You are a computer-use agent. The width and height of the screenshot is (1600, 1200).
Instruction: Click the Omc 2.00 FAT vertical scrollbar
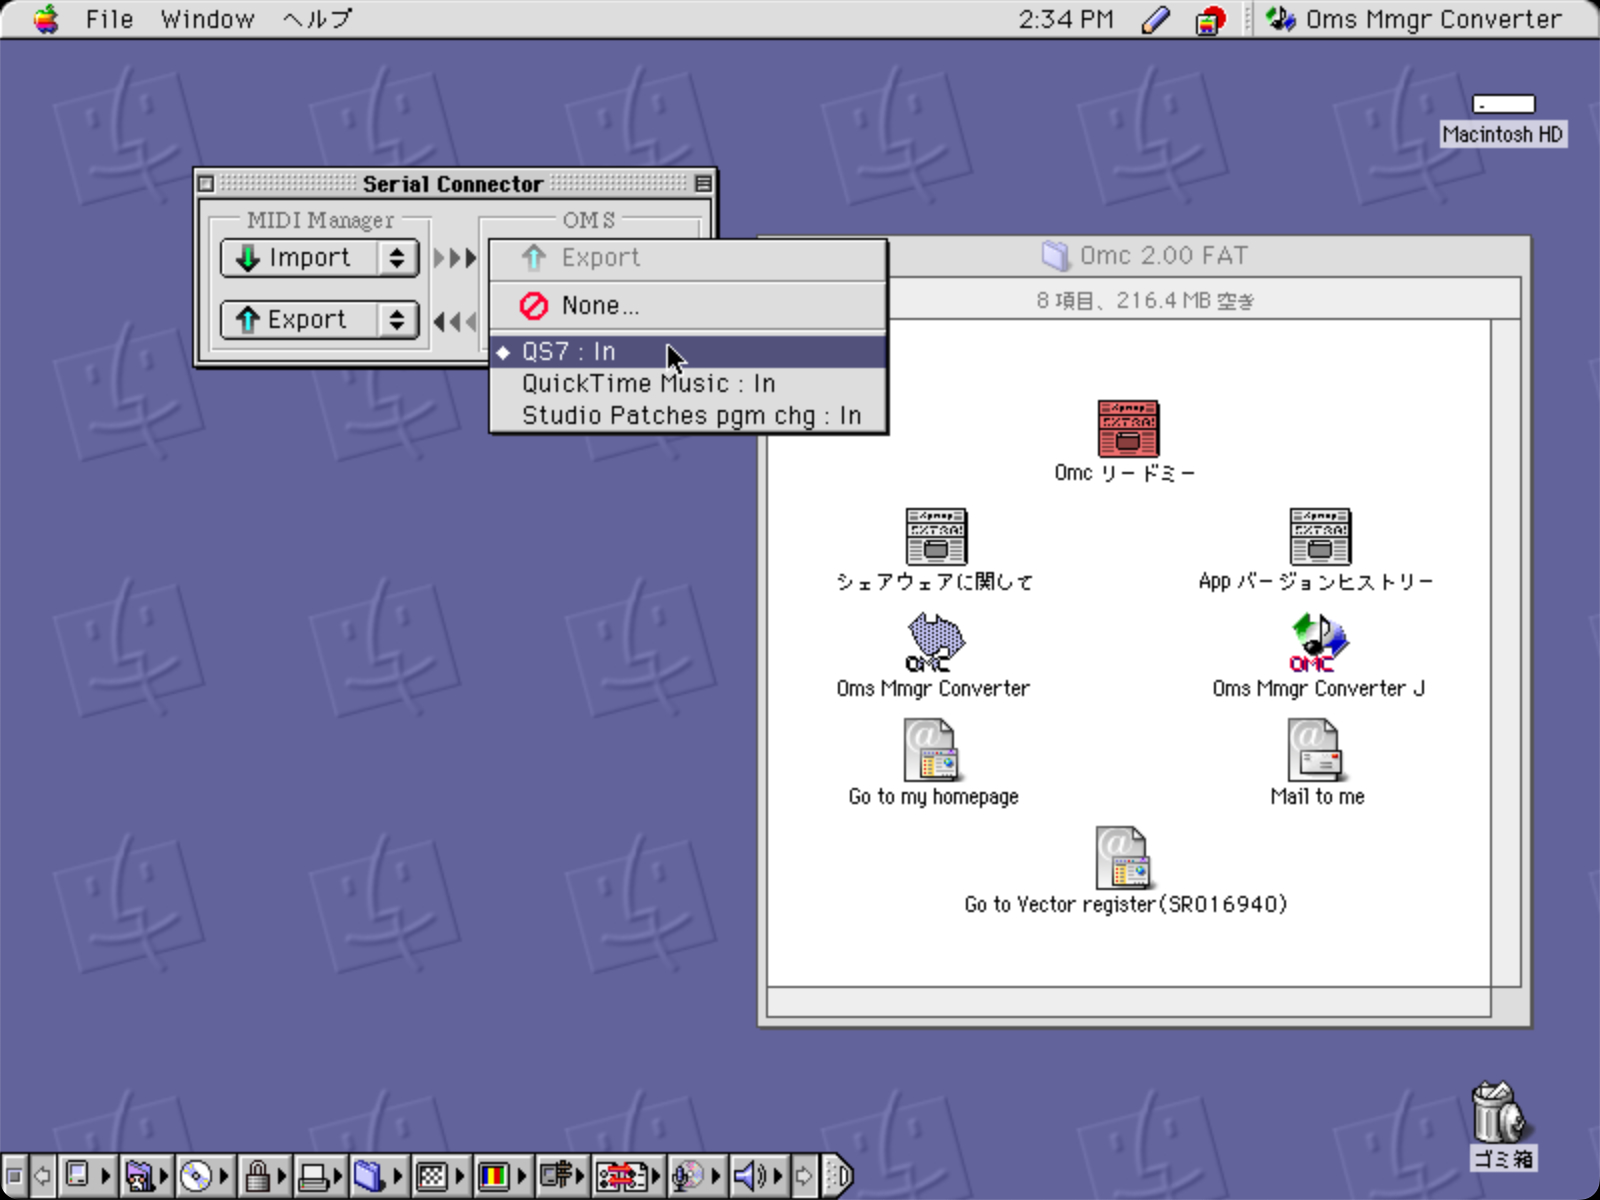[x=1505, y=650]
